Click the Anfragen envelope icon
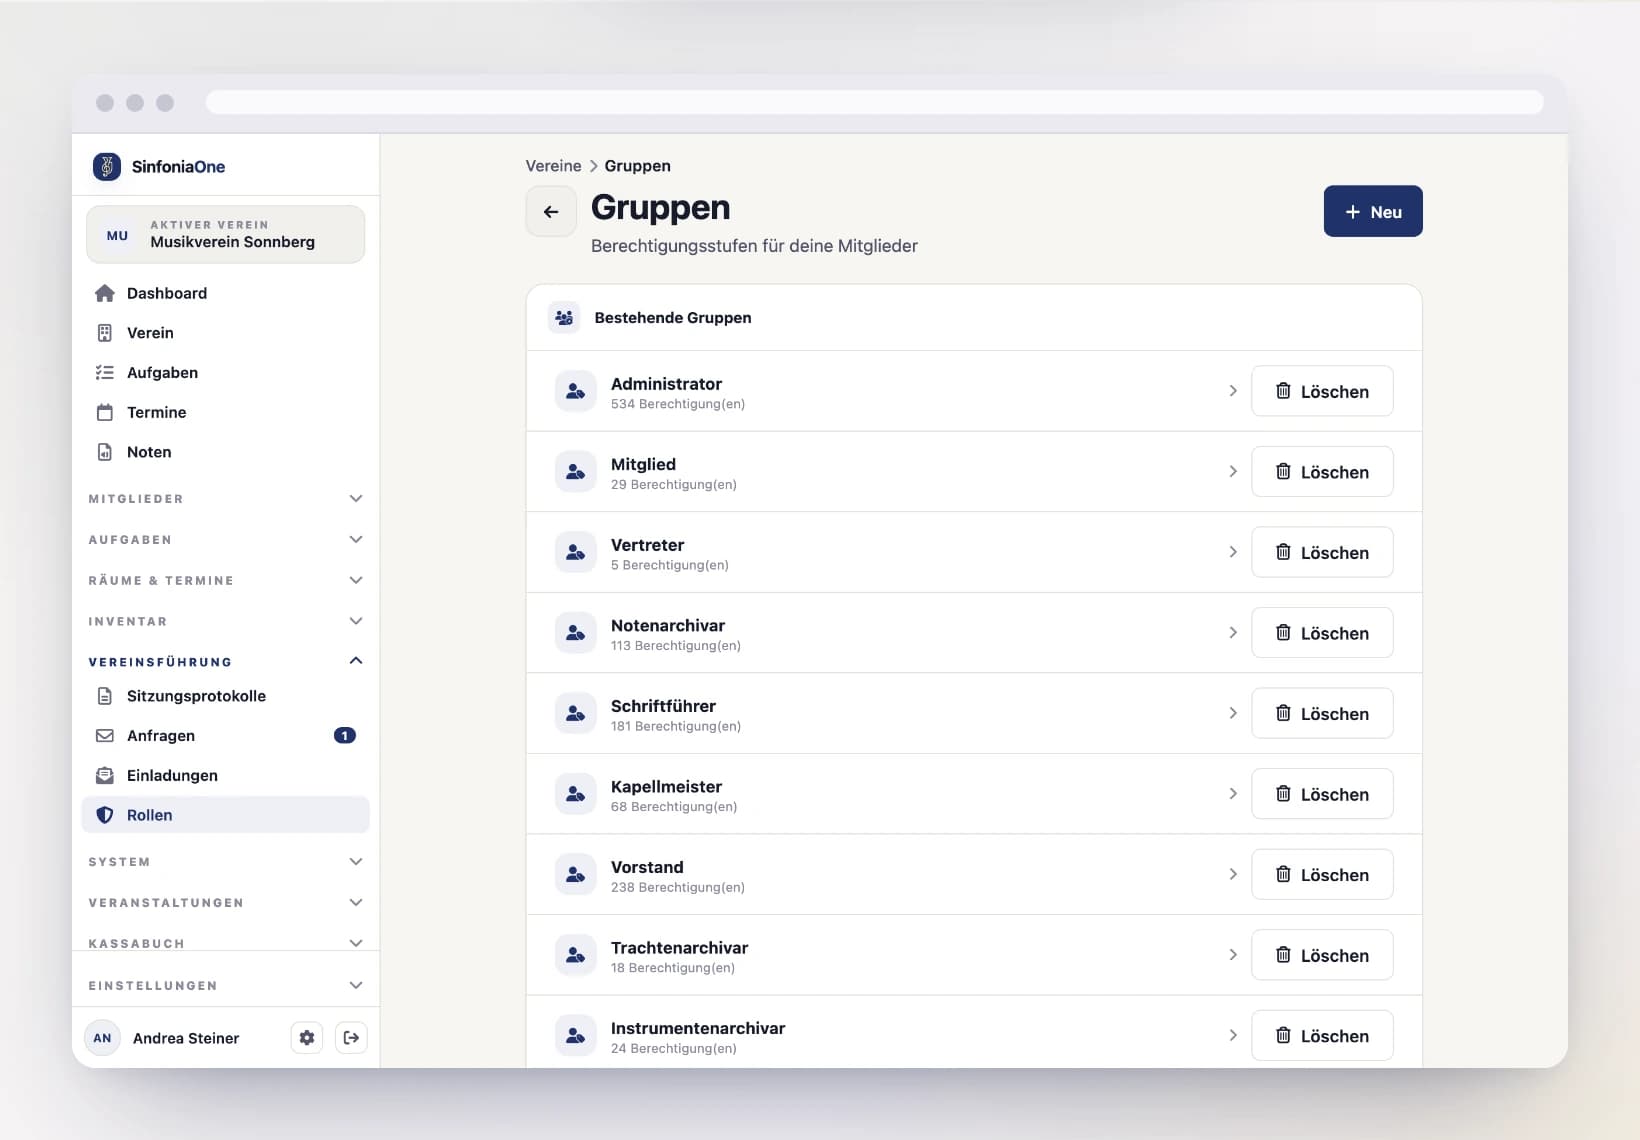 pyautogui.click(x=105, y=736)
